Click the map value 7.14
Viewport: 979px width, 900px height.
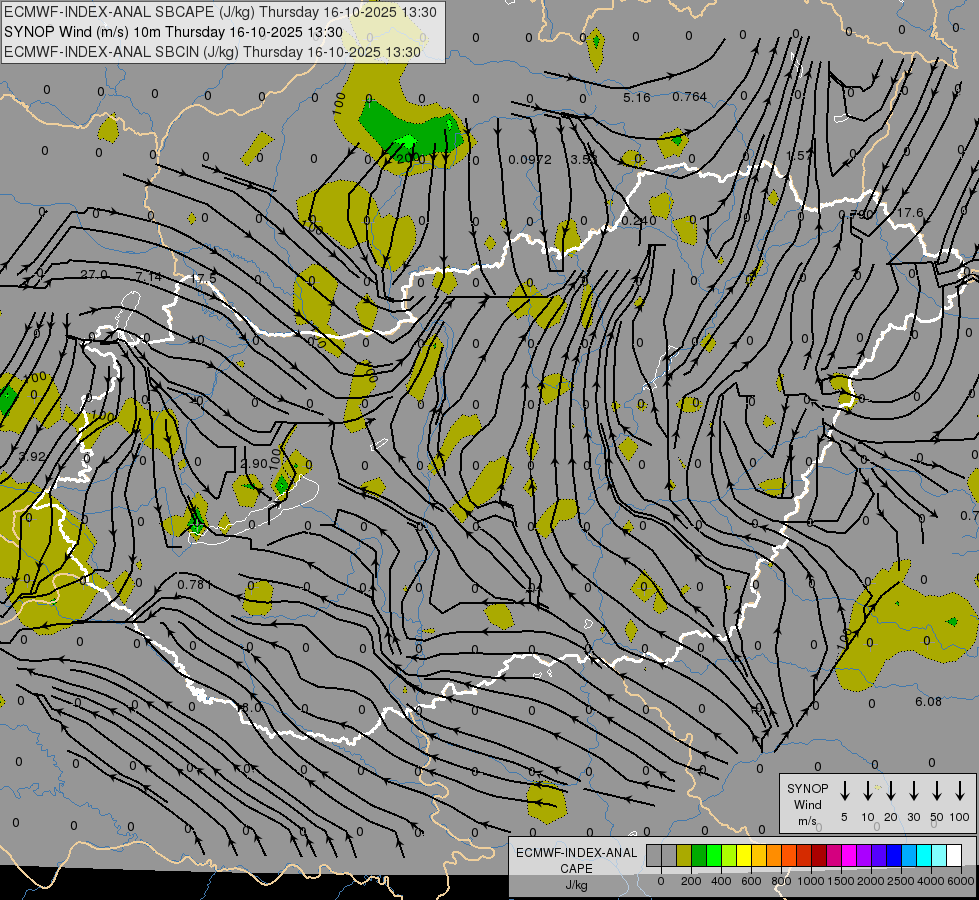tap(148, 275)
